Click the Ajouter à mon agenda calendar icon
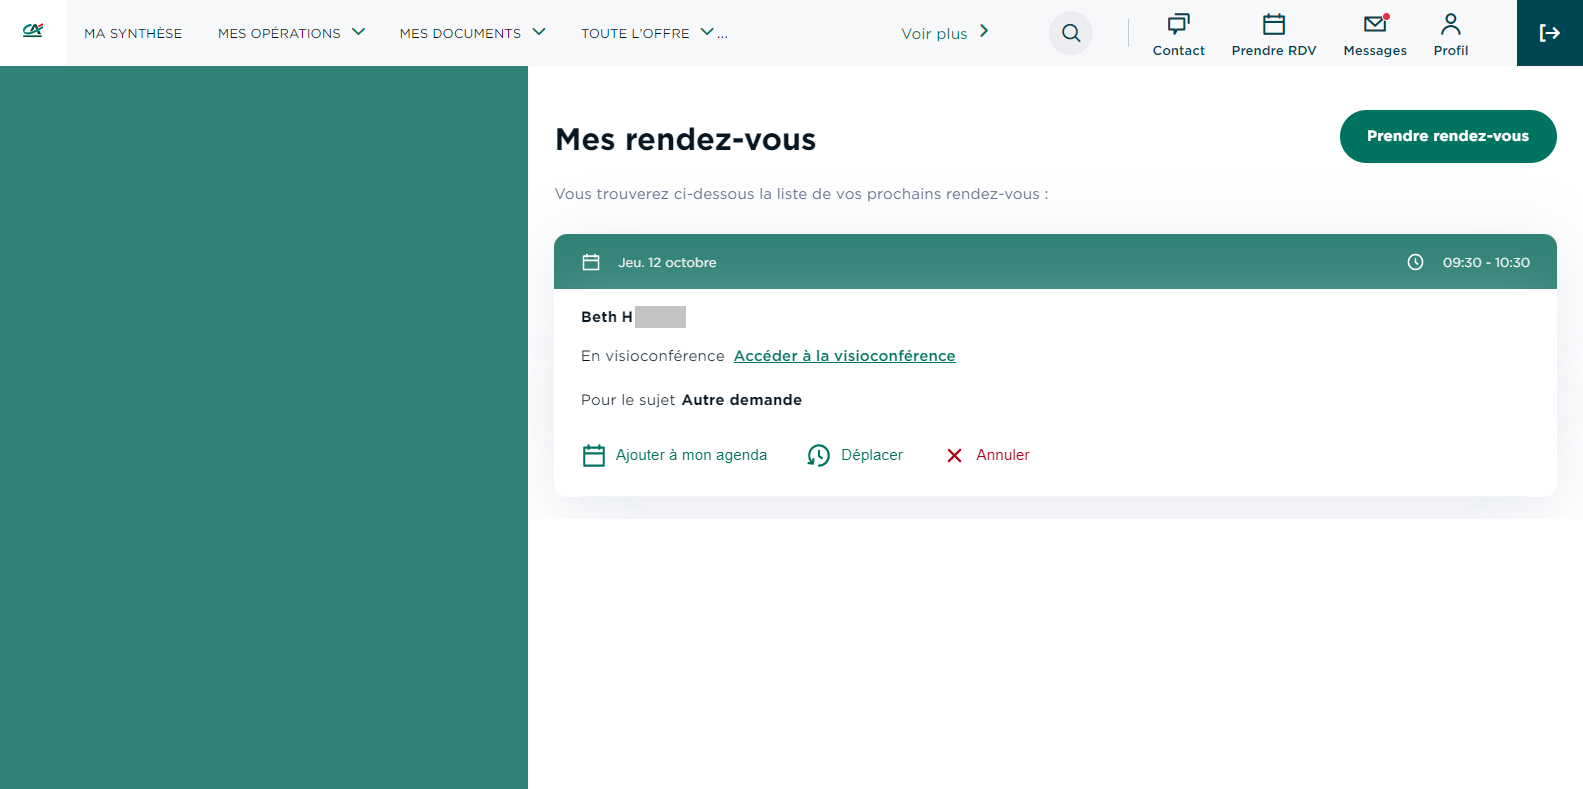Screen dimensions: 1583x789 (594, 456)
